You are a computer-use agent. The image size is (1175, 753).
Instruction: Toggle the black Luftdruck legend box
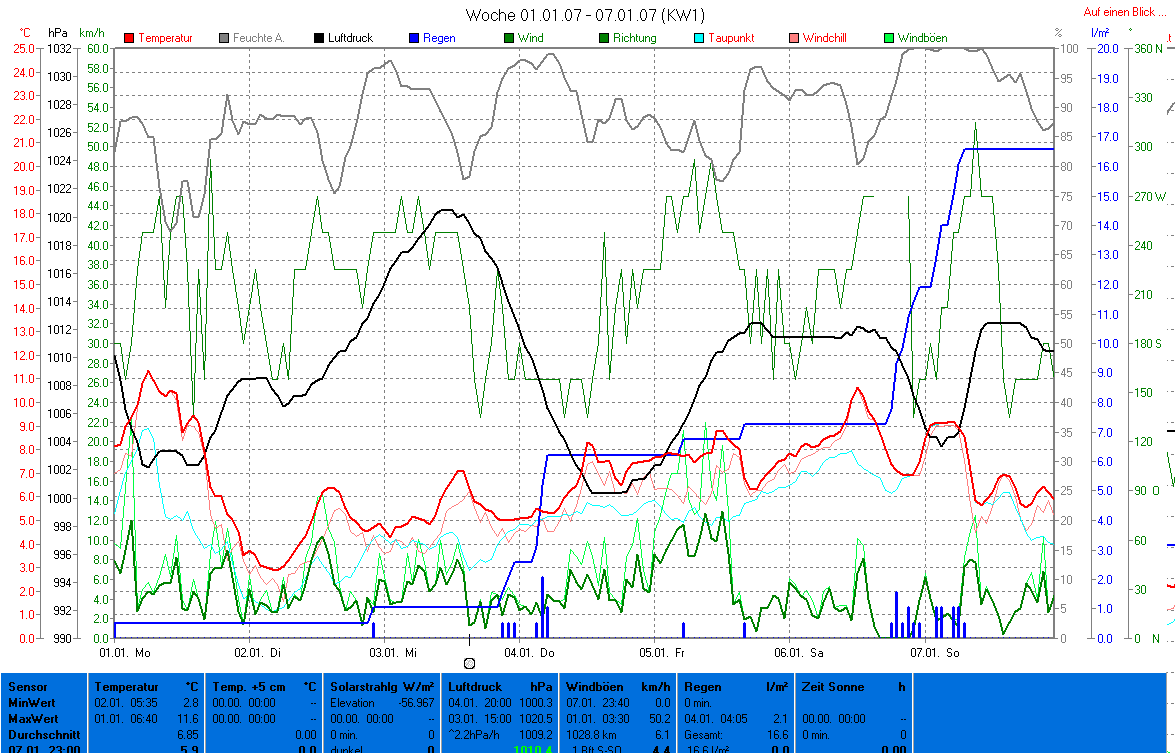(x=319, y=38)
